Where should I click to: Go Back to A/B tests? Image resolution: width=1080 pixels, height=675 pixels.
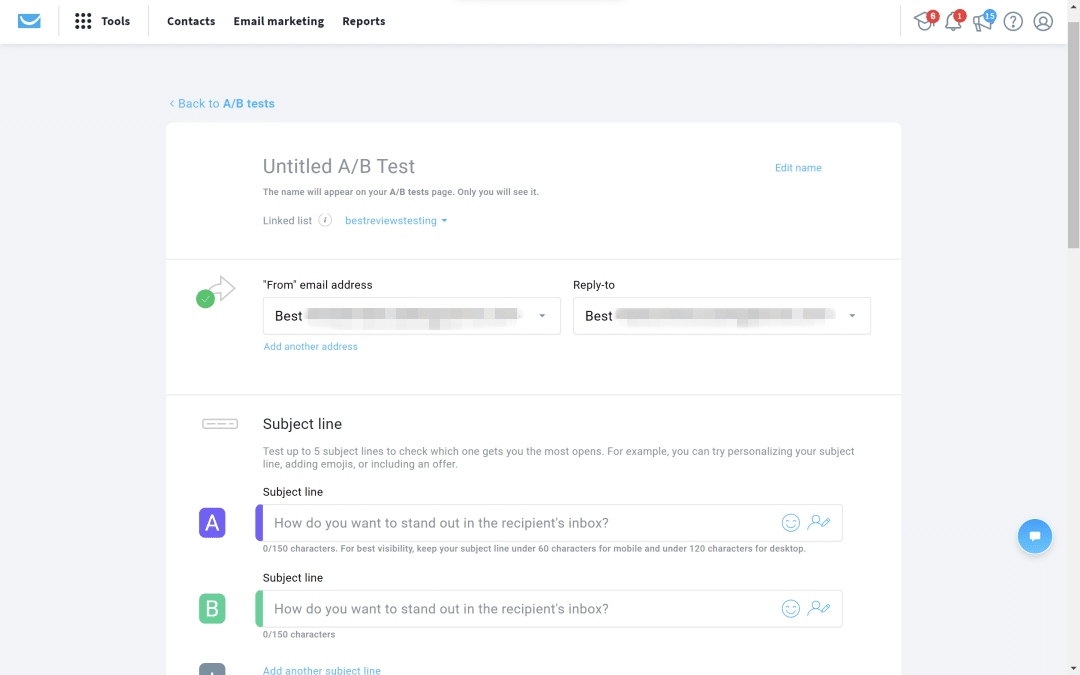point(222,103)
